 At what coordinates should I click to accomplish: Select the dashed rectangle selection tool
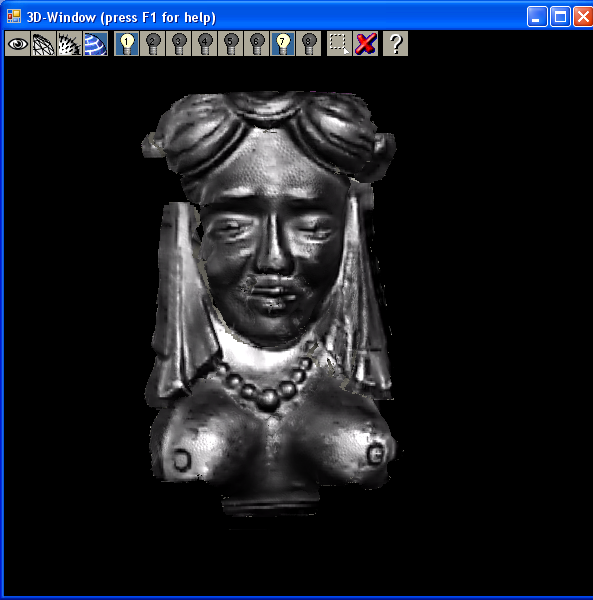339,44
